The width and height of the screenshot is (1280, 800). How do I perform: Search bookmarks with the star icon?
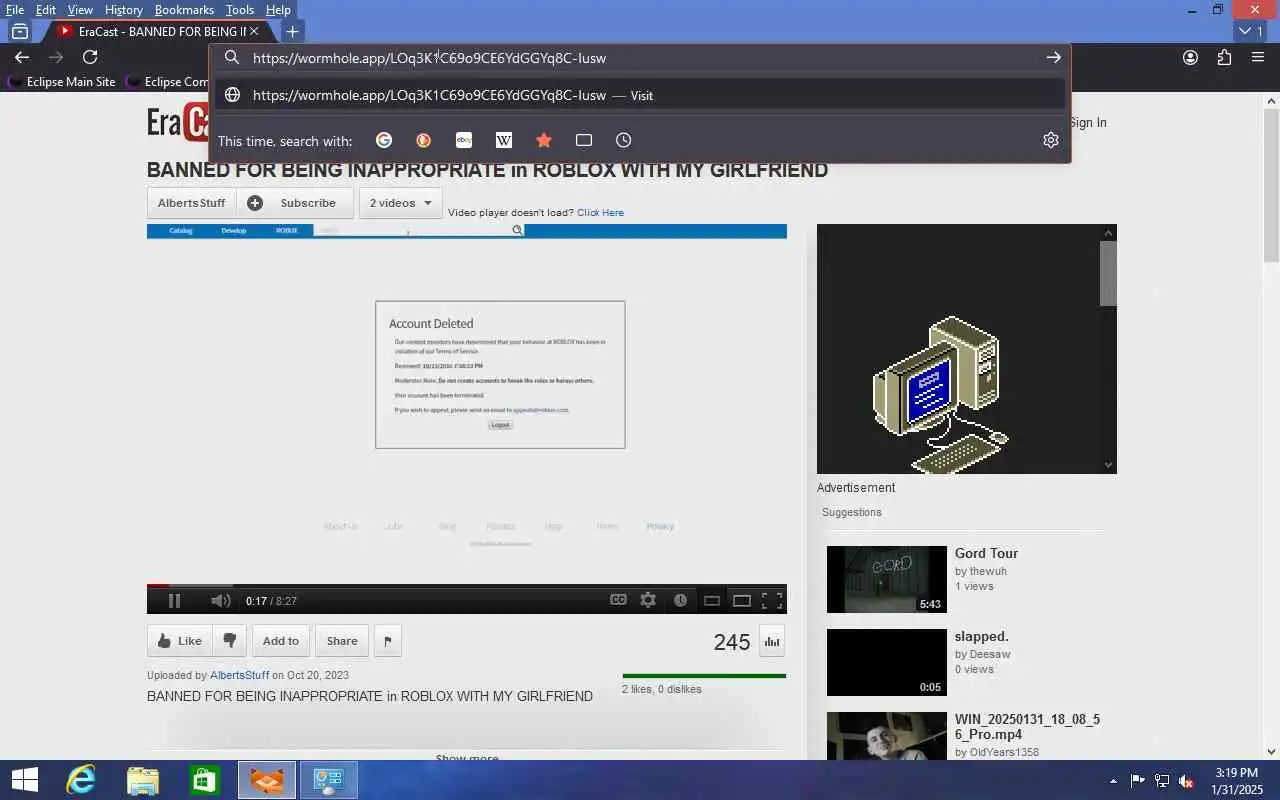pyautogui.click(x=544, y=140)
